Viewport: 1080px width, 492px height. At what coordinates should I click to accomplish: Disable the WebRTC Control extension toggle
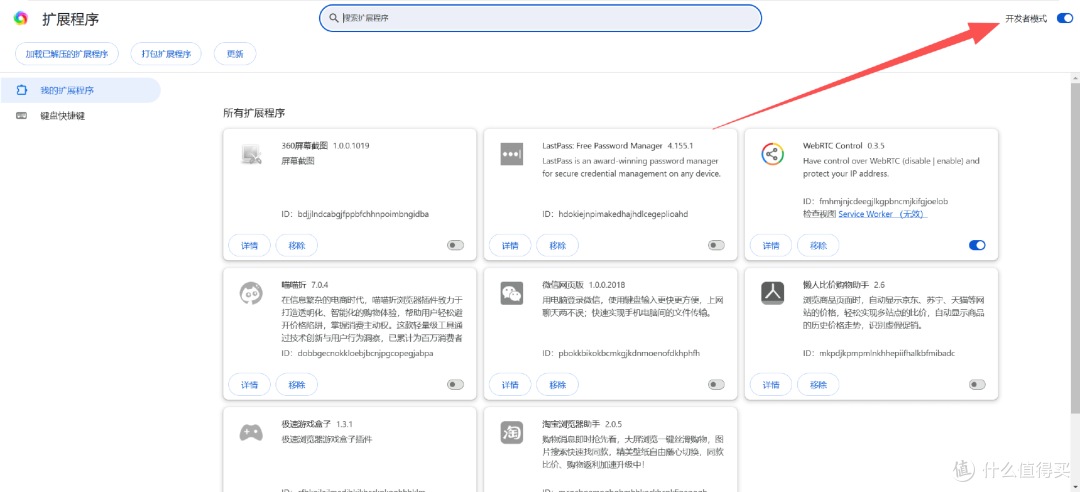click(977, 245)
